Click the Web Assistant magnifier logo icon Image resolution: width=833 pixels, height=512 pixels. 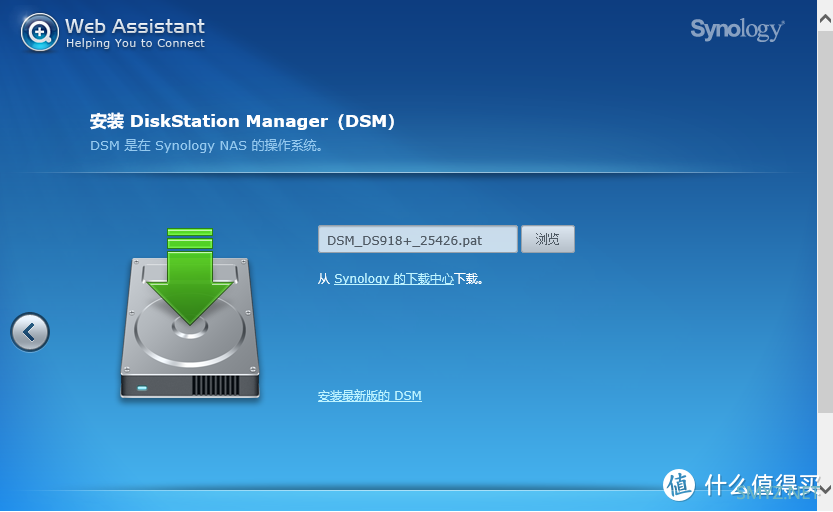coord(39,32)
